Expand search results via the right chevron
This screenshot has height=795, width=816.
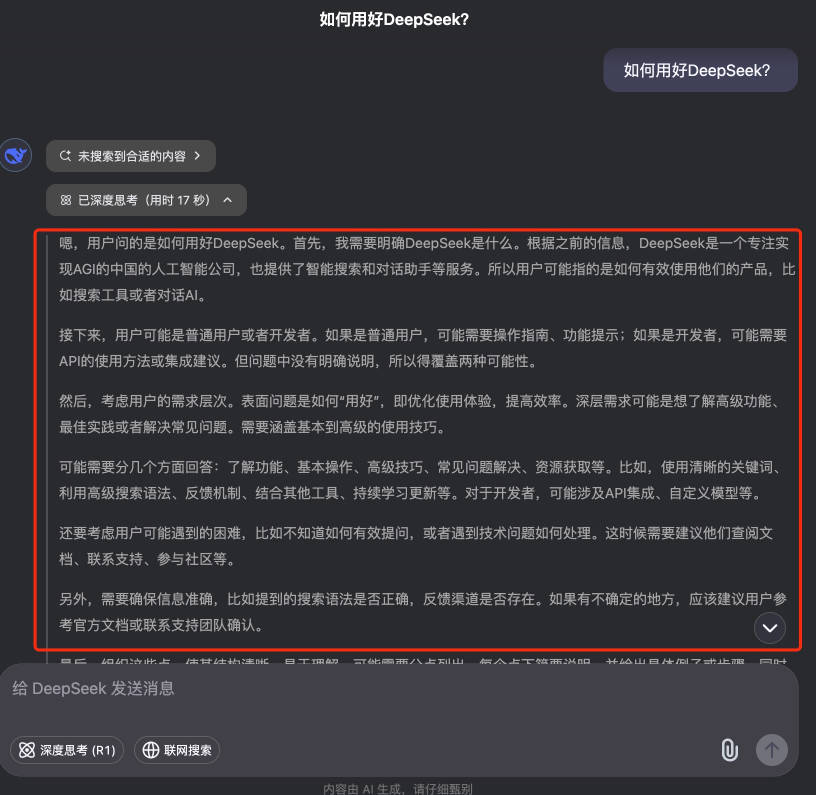point(197,156)
